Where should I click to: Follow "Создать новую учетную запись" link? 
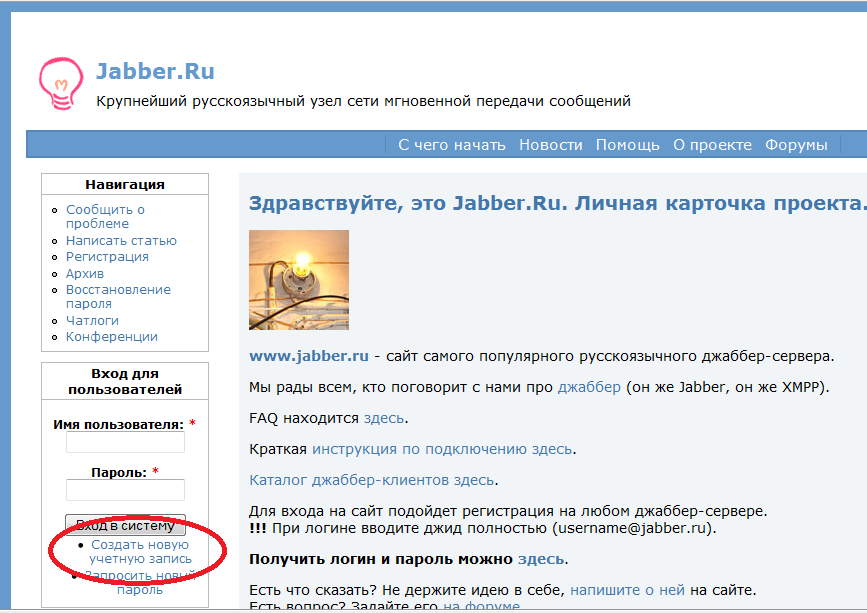[x=140, y=552]
